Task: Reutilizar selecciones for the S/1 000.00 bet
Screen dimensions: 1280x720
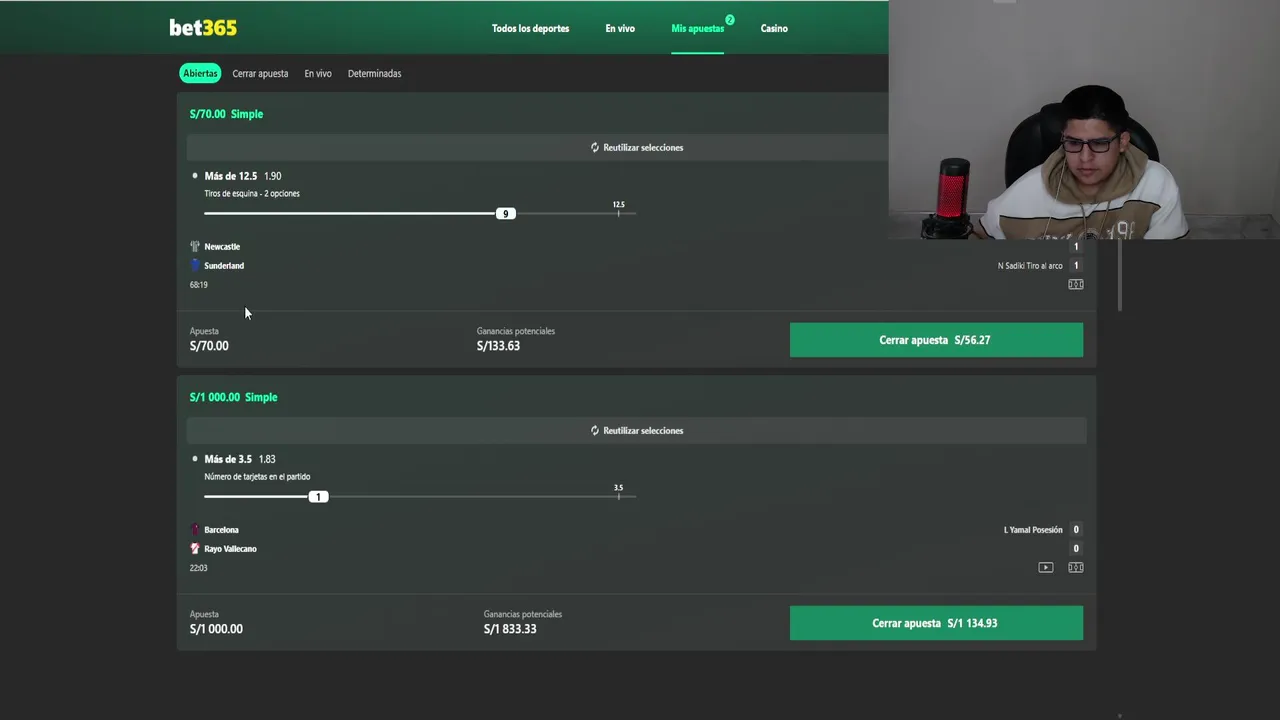Action: (636, 430)
